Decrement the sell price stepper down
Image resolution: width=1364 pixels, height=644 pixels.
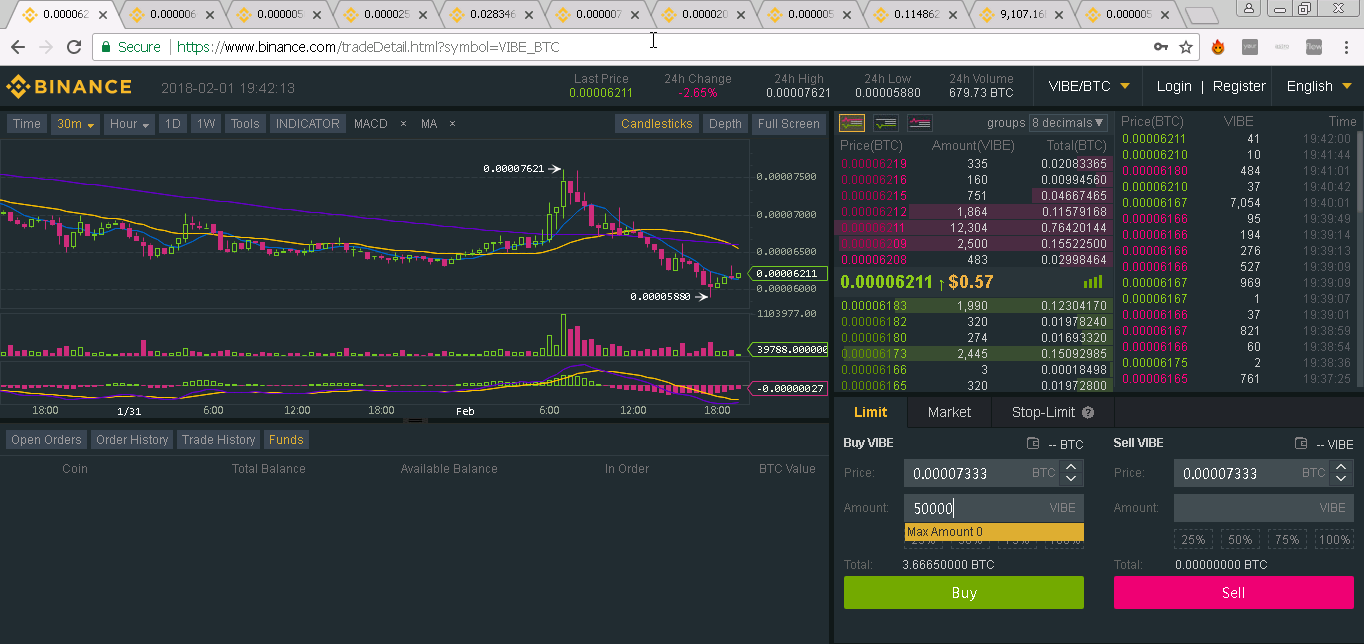tap(1341, 480)
